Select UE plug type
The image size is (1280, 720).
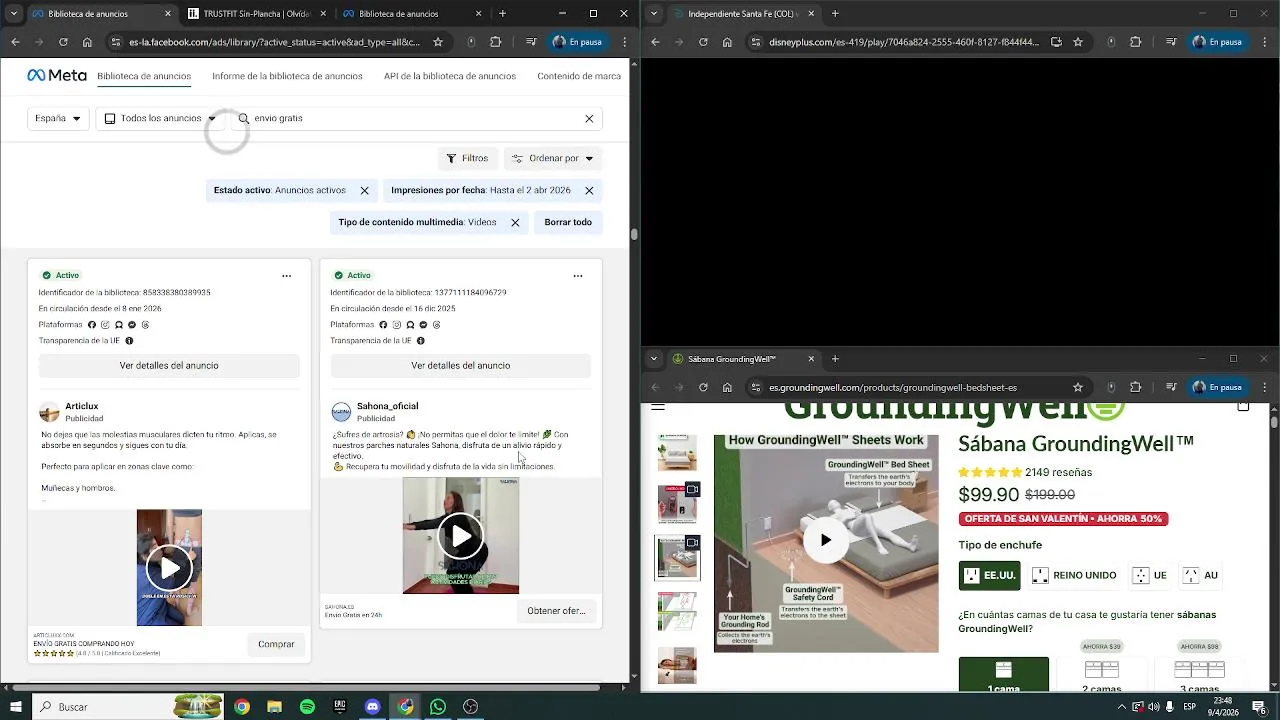pos(1149,575)
